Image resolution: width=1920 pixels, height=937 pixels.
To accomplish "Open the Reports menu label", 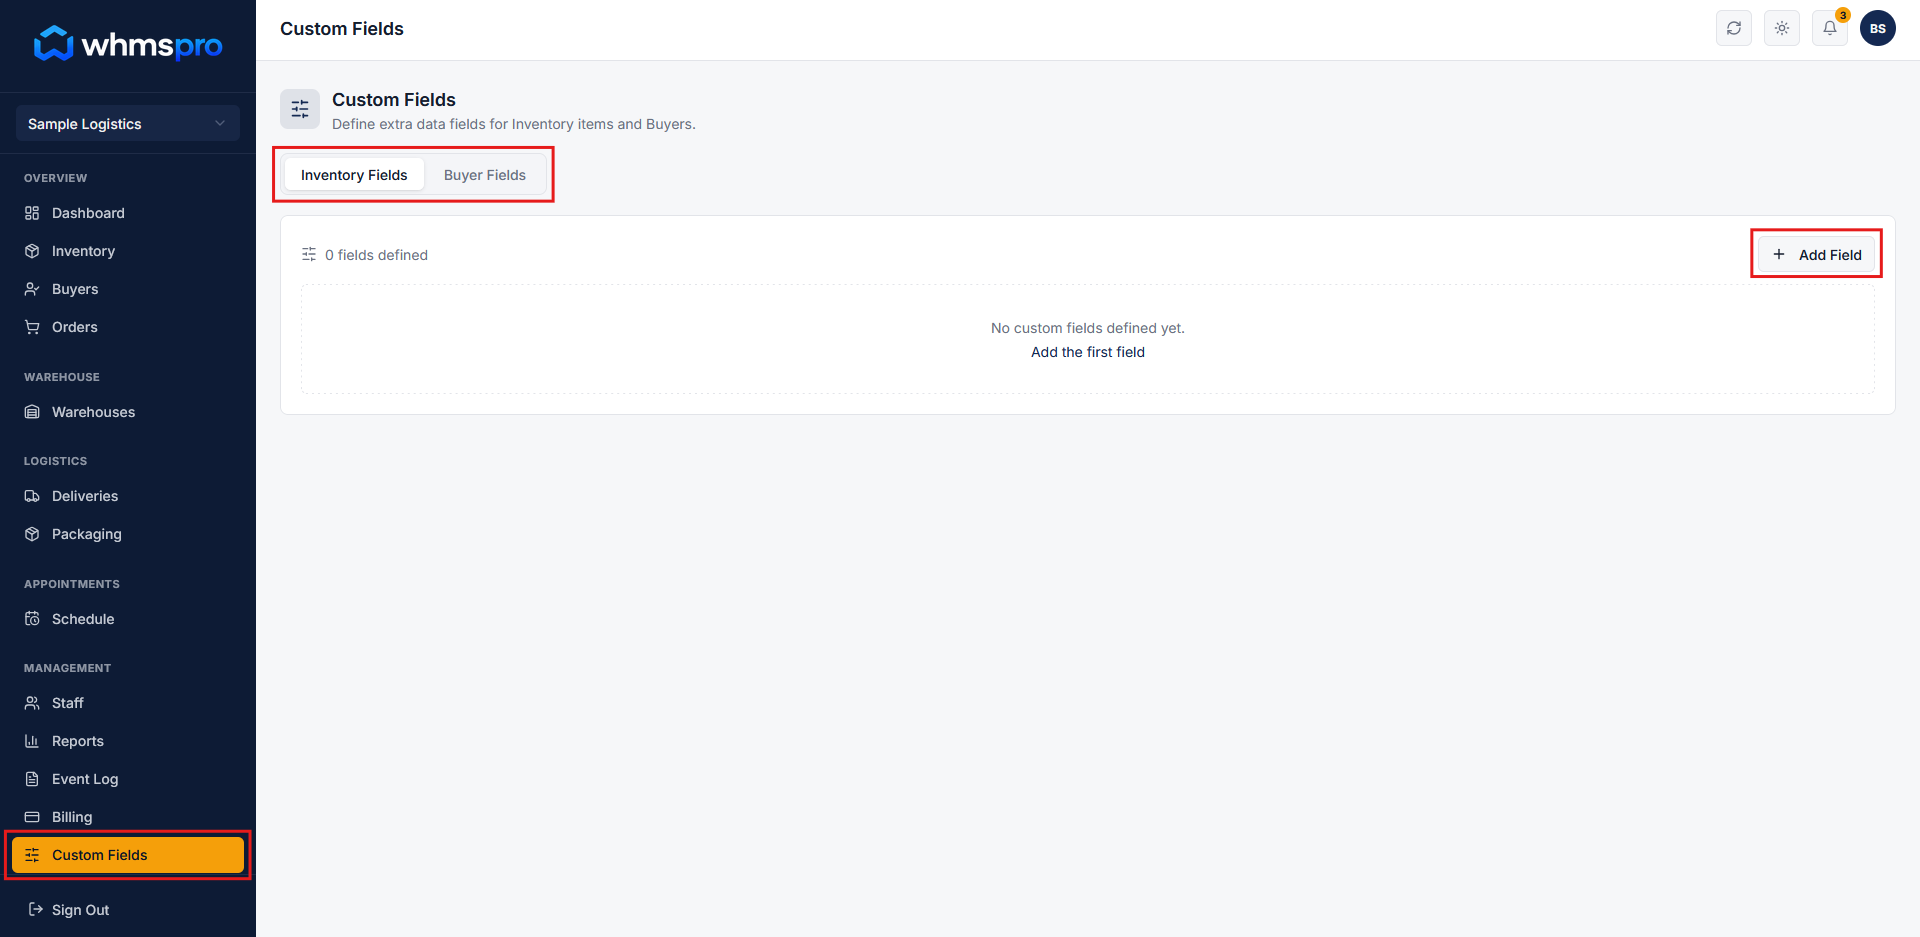I will coord(78,741).
